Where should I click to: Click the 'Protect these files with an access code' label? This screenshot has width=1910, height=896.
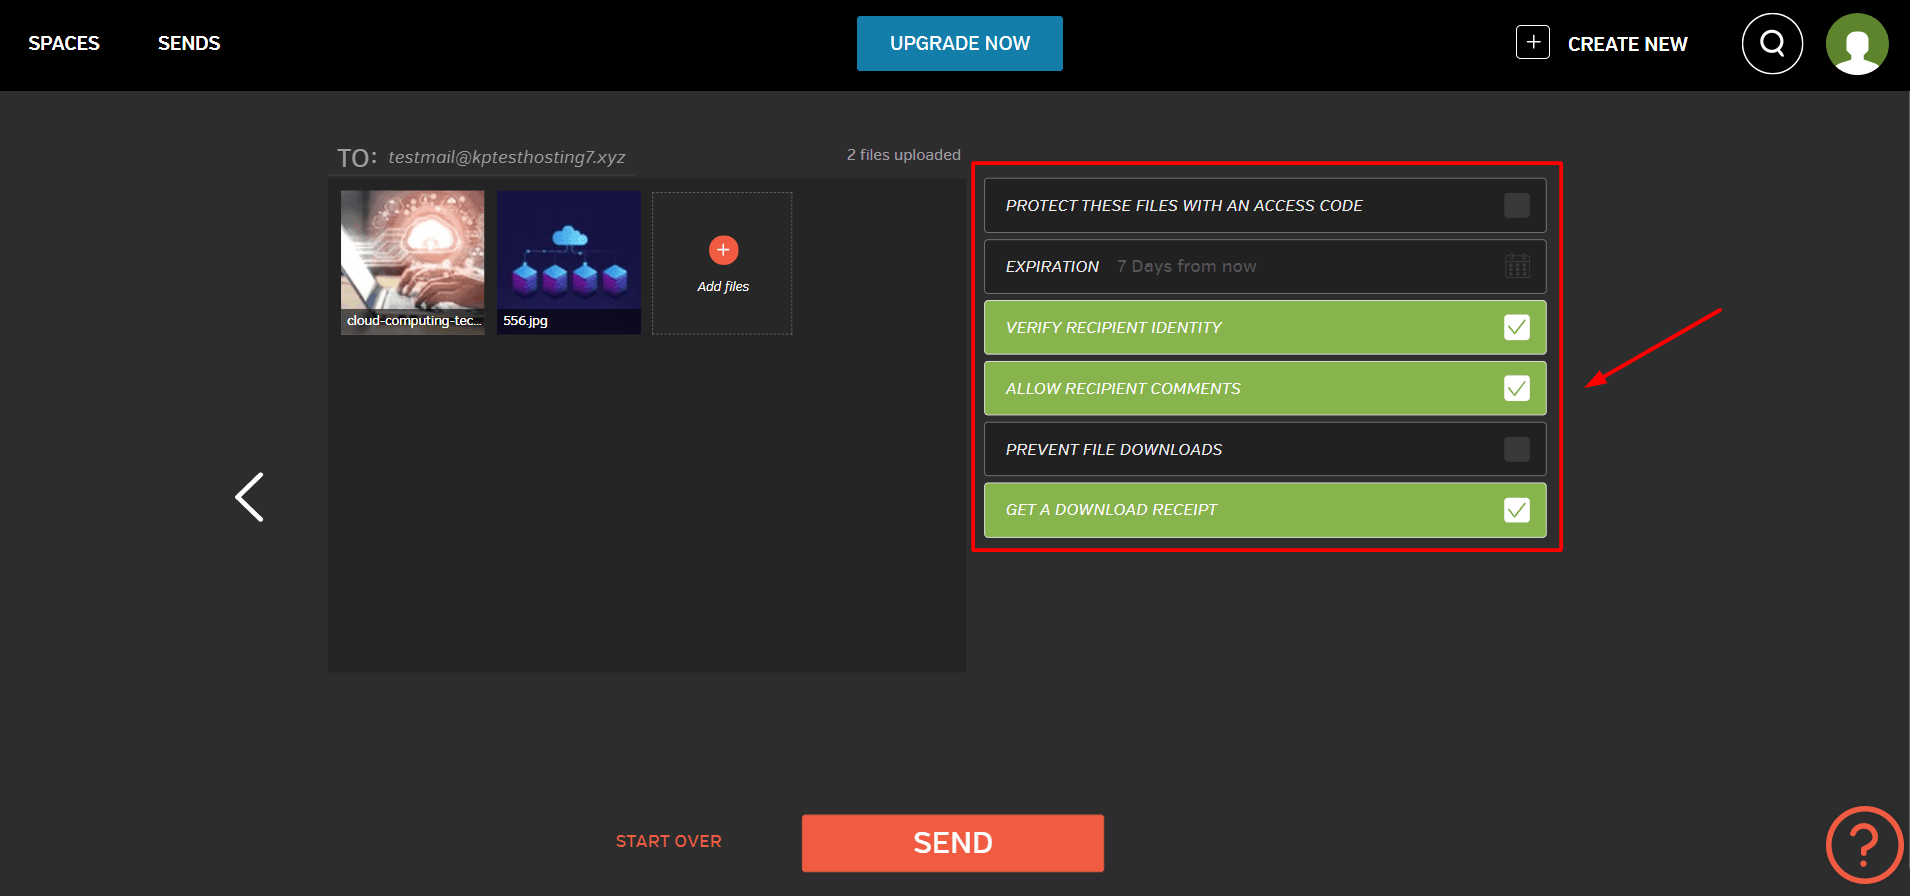pyautogui.click(x=1184, y=205)
